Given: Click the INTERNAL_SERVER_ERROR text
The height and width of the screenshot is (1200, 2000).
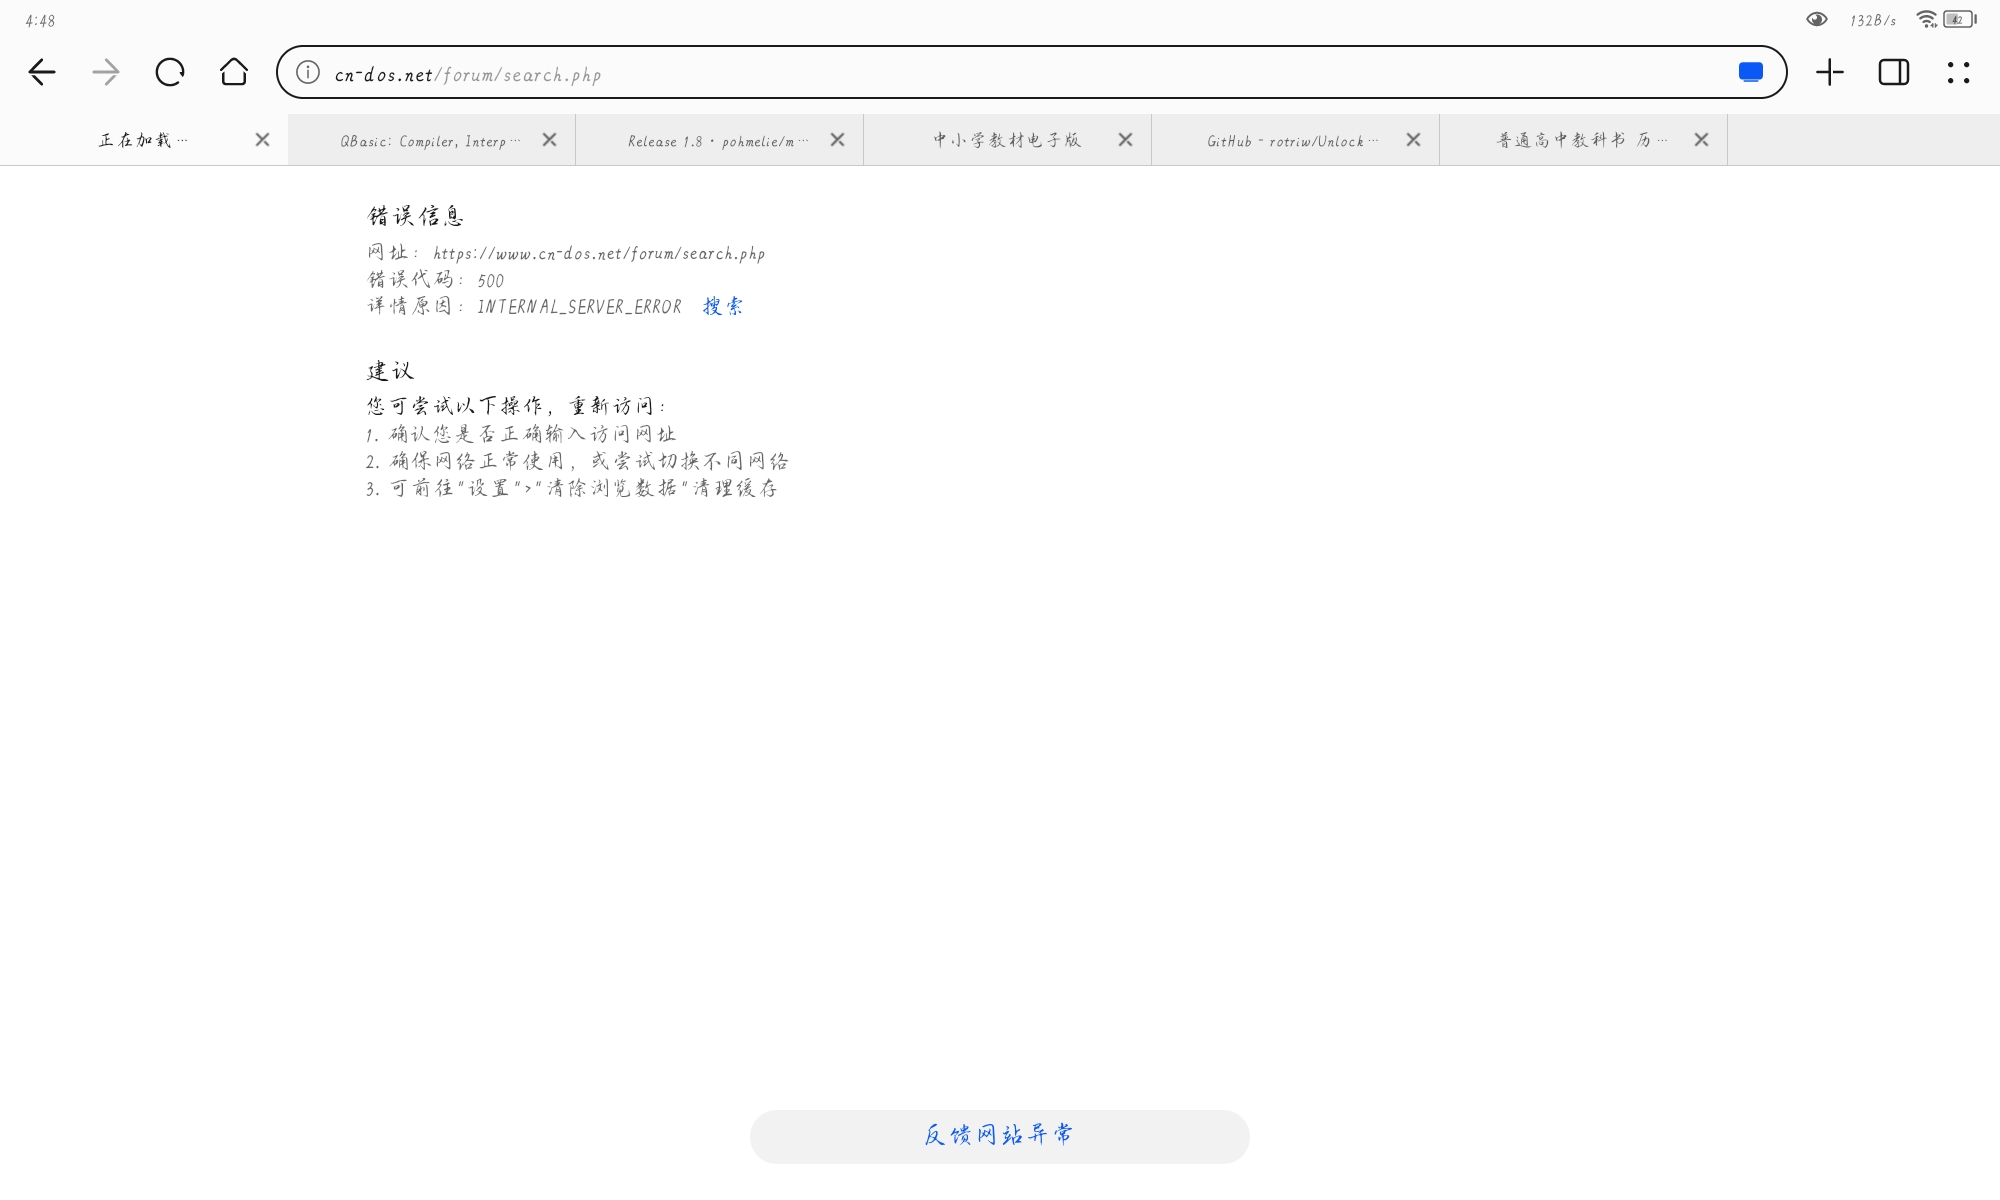Looking at the screenshot, I should click(x=579, y=307).
